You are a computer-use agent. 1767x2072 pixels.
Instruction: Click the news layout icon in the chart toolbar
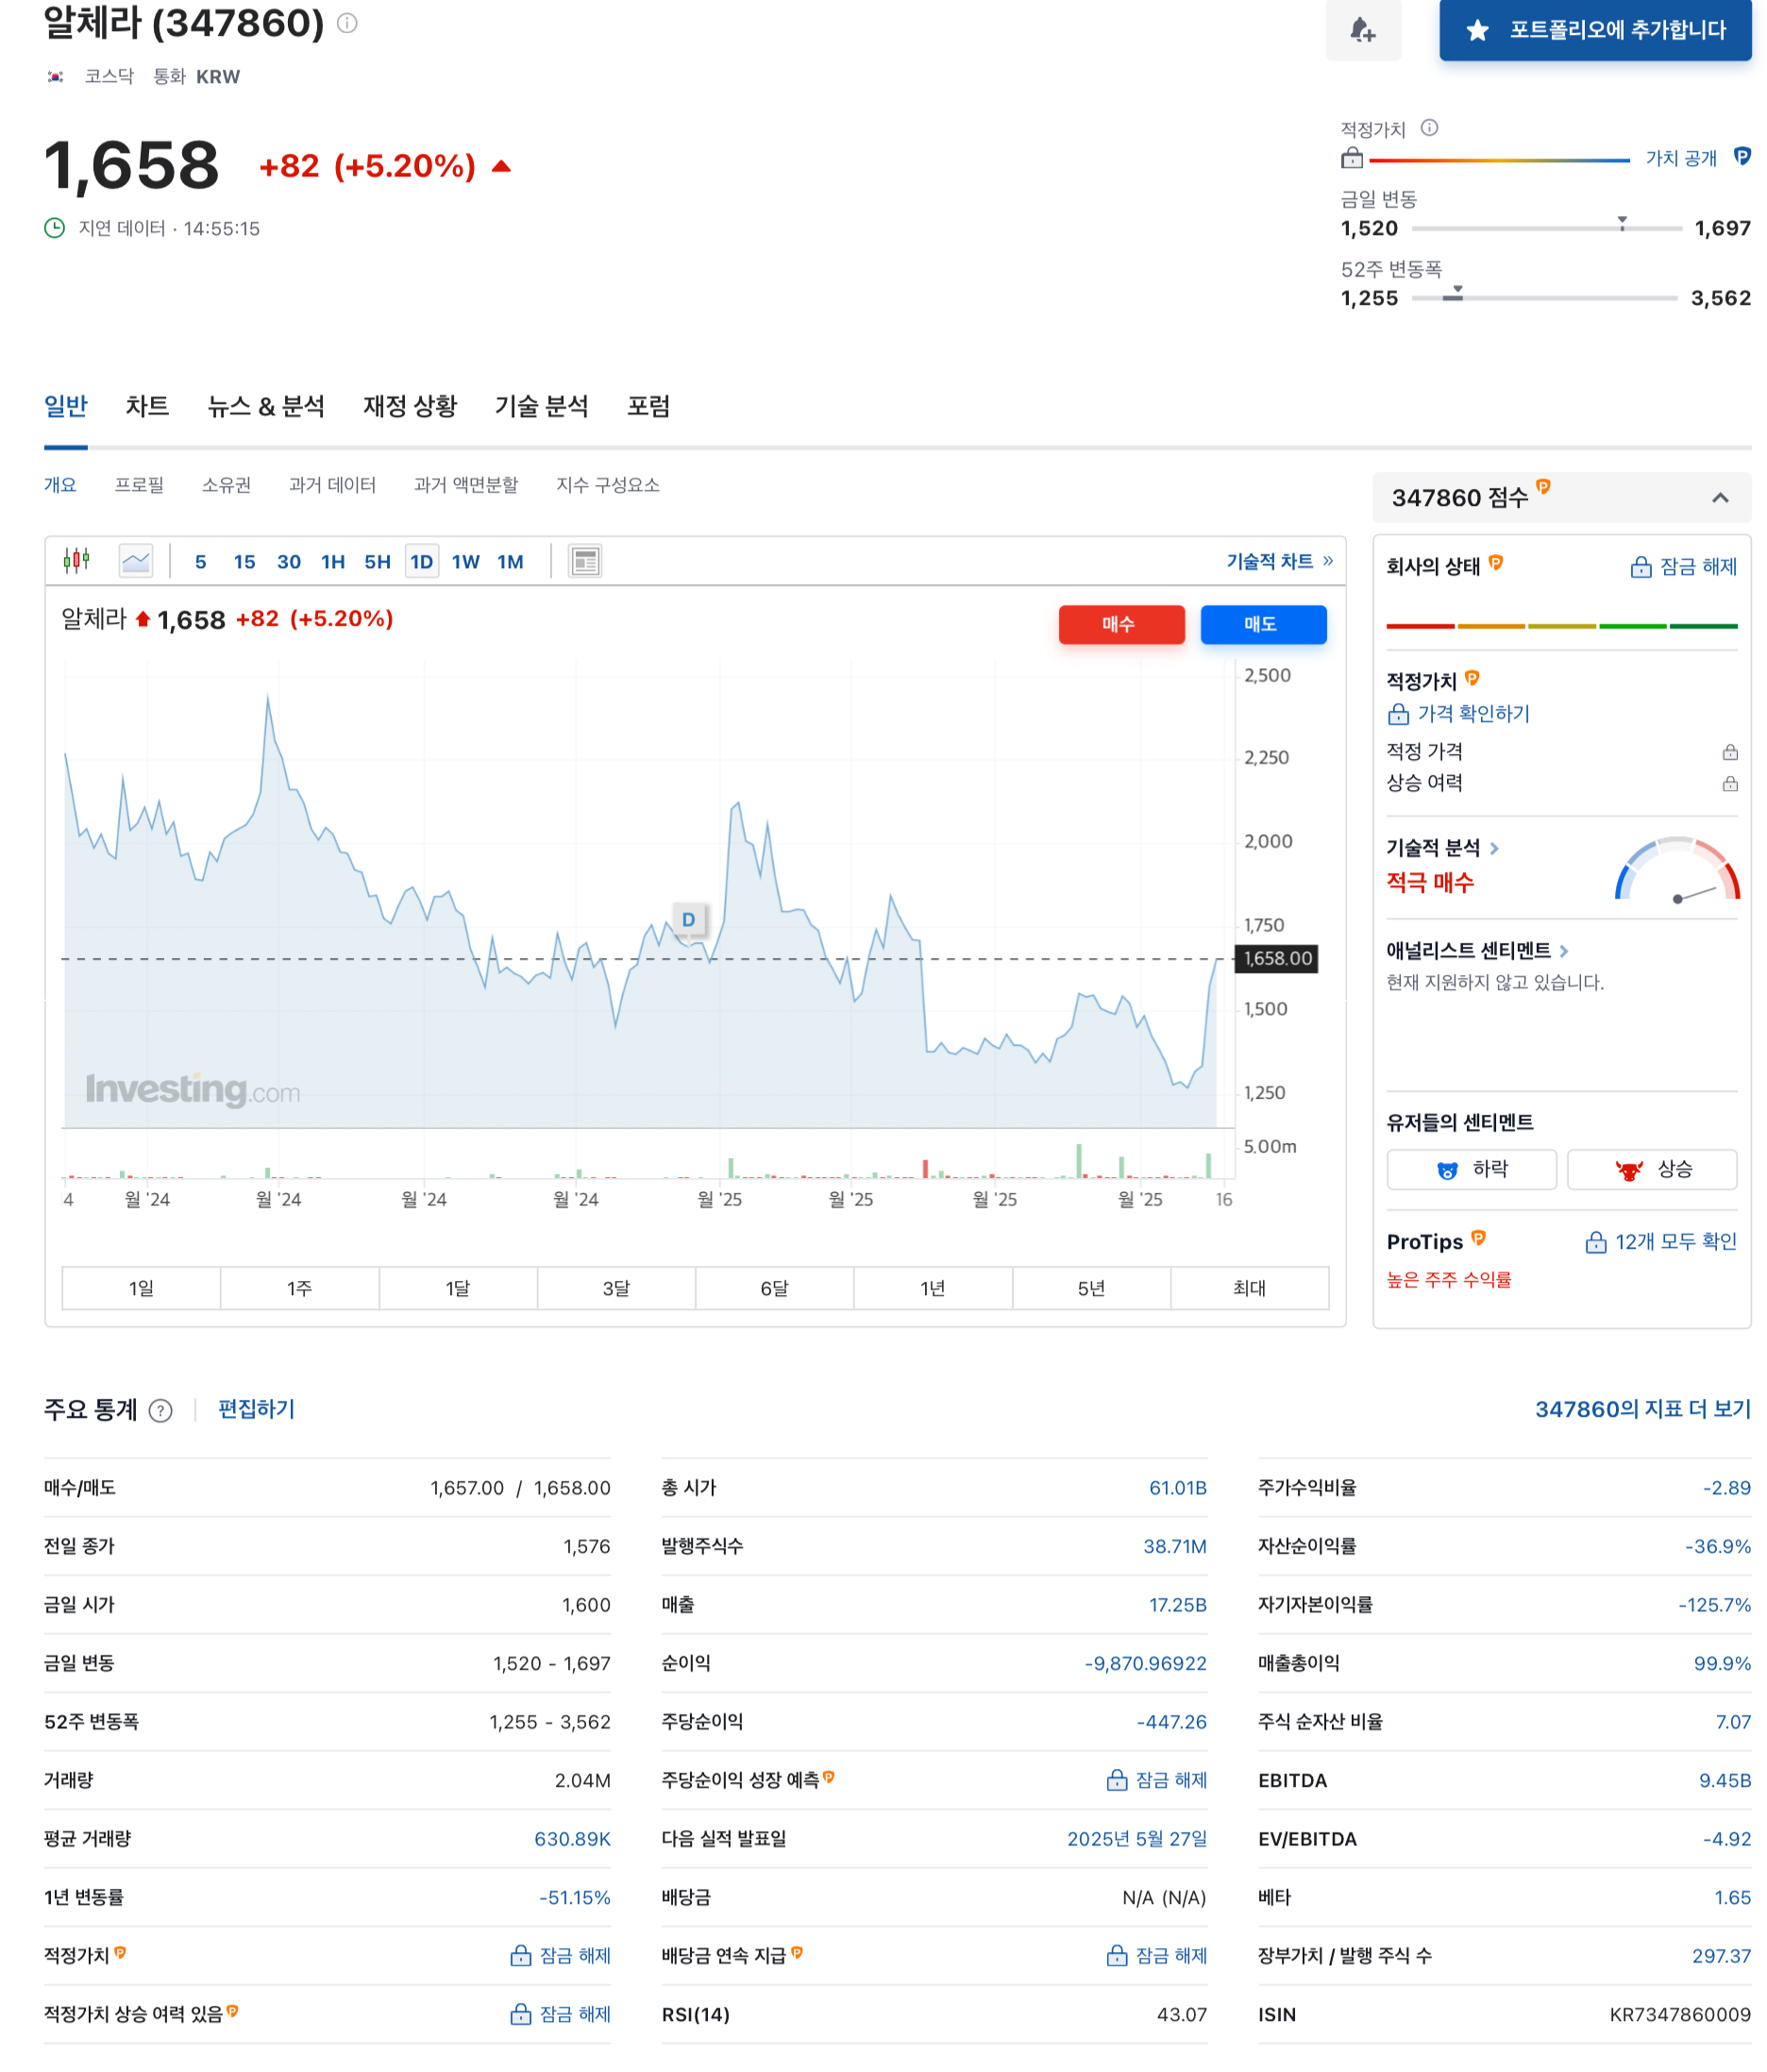click(x=585, y=562)
